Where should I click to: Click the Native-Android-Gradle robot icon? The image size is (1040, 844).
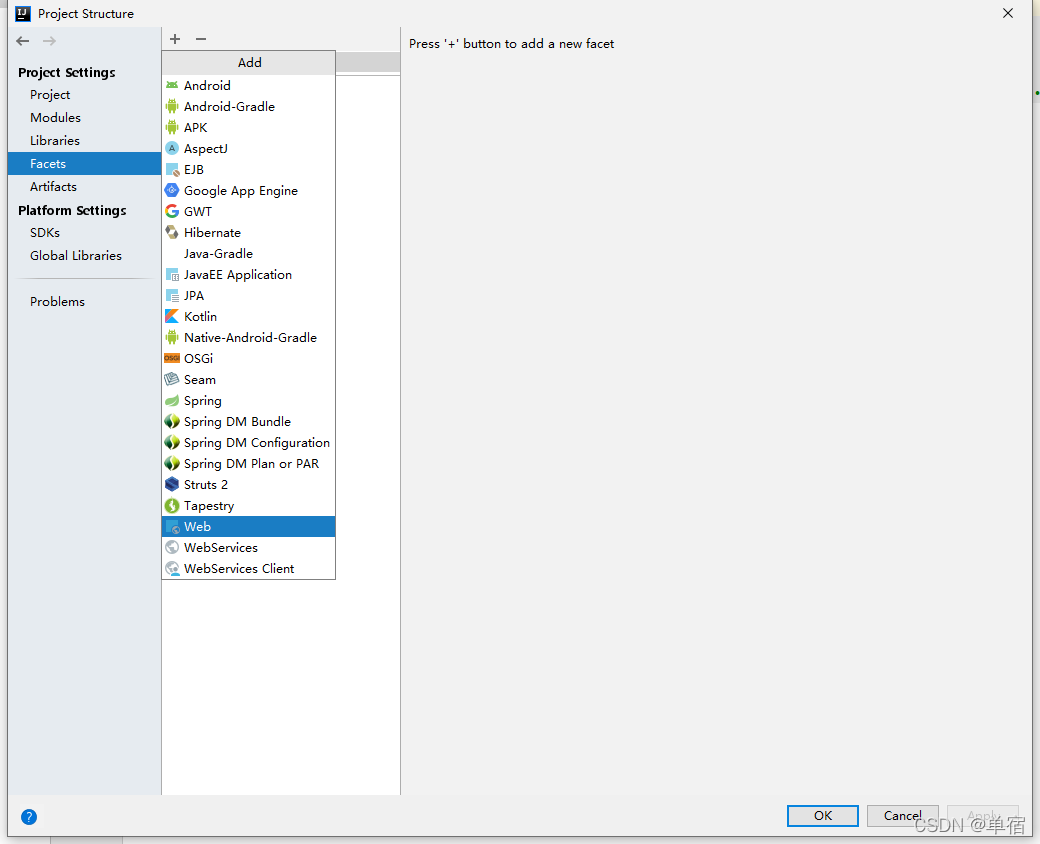click(x=172, y=337)
